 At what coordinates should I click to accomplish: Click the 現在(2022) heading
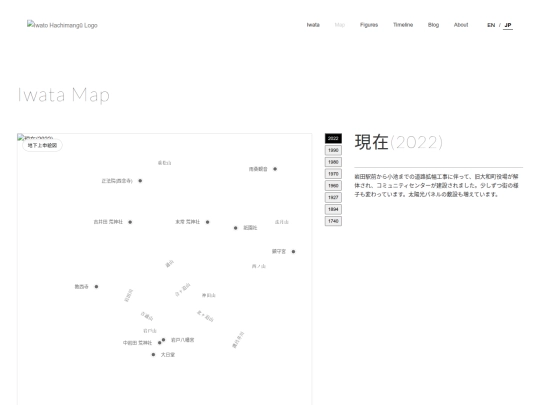click(399, 142)
